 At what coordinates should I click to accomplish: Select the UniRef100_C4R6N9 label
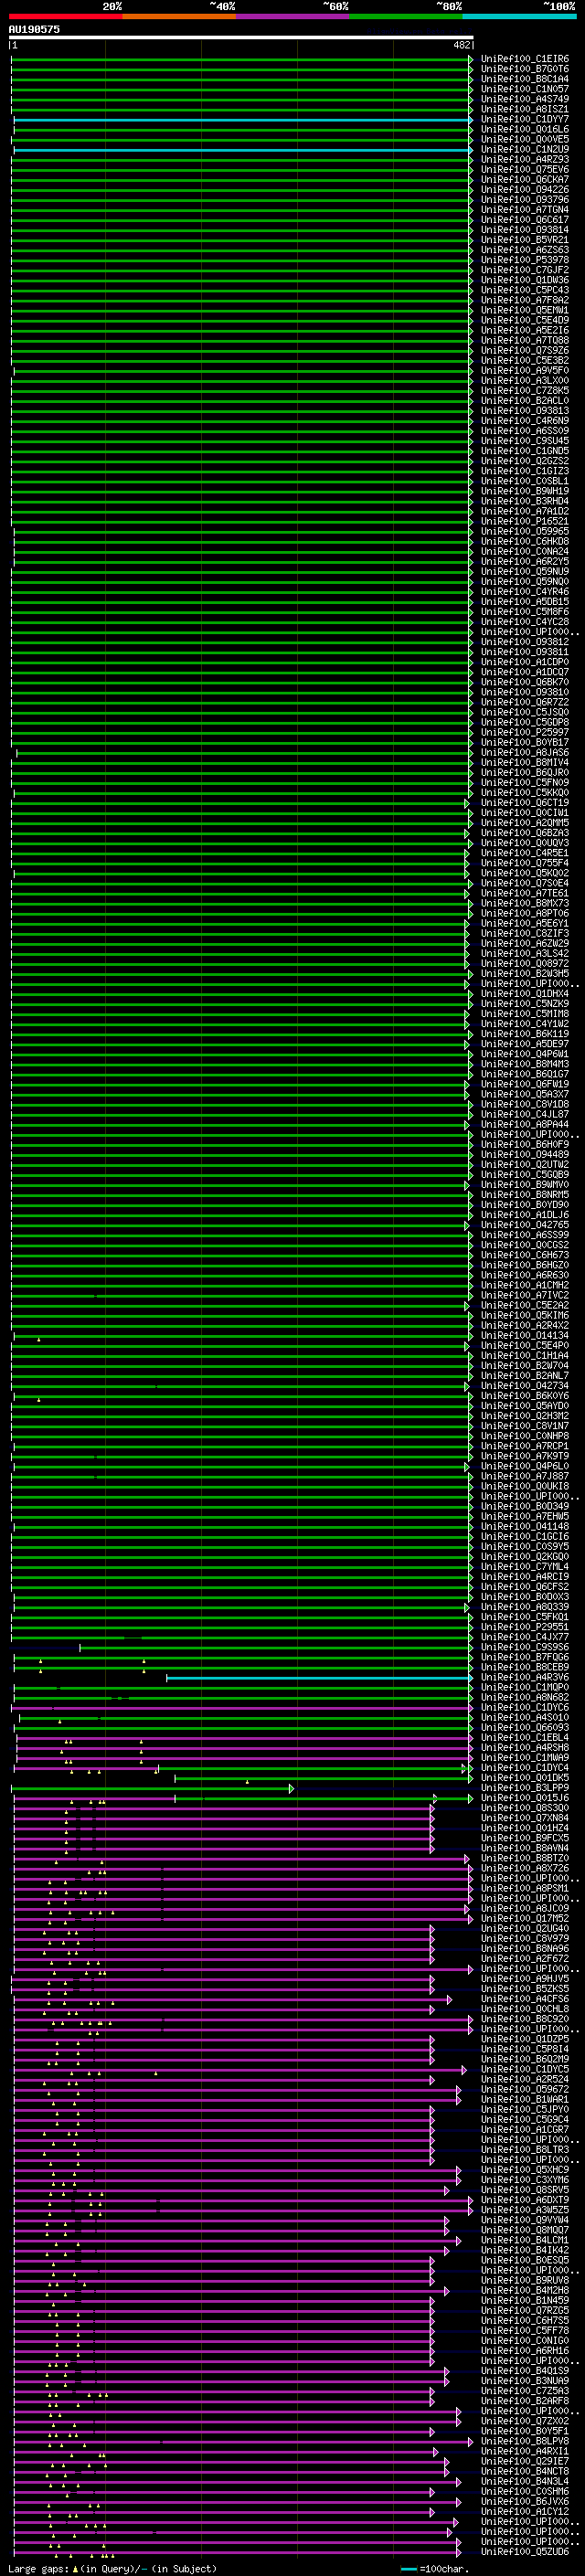point(525,421)
